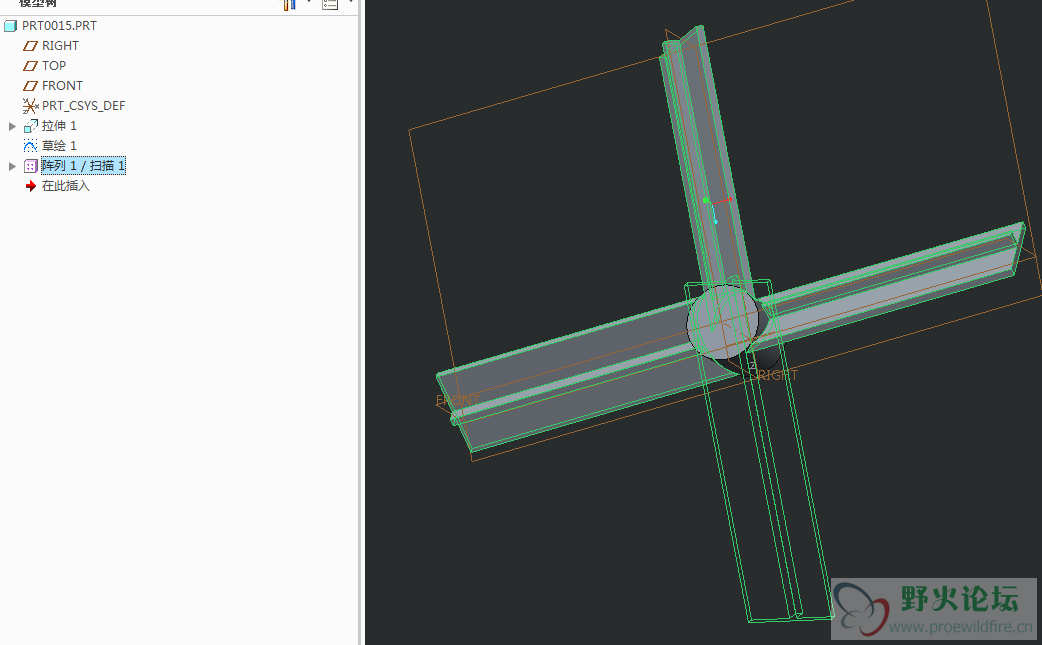Pick the coordinate triad on the upper arm
This screenshot has height=645, width=1042.
click(714, 207)
